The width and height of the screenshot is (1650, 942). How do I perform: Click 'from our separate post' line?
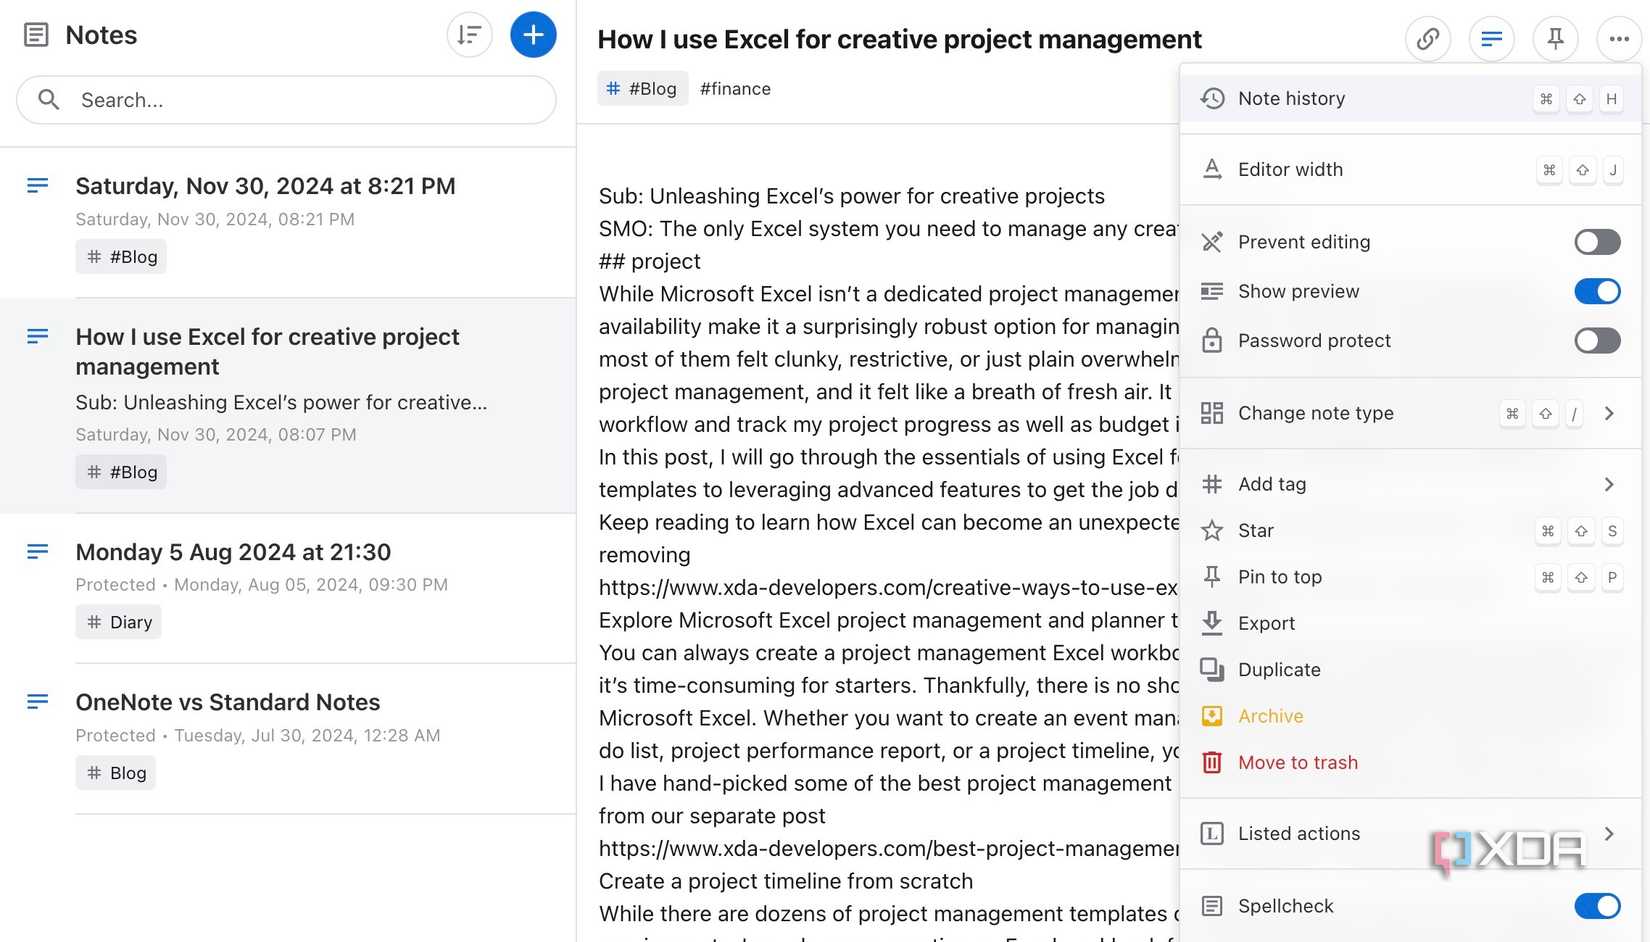(x=712, y=816)
